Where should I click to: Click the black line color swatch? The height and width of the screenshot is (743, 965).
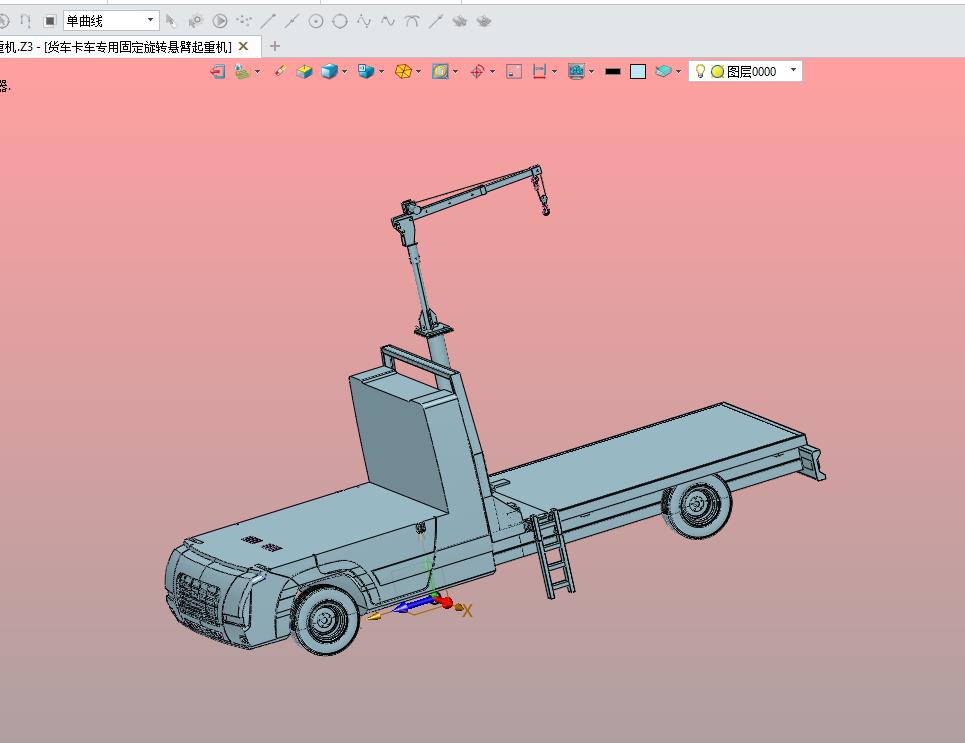pos(613,71)
